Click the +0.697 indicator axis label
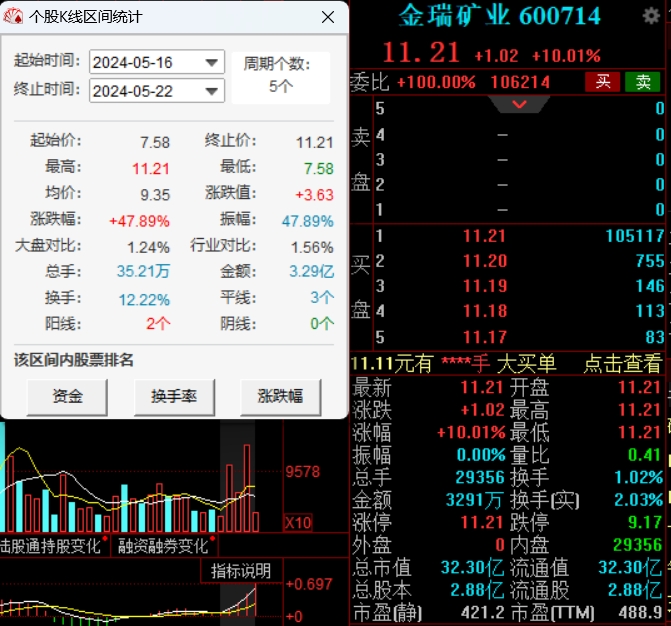The width and height of the screenshot is (671, 626). tap(309, 584)
